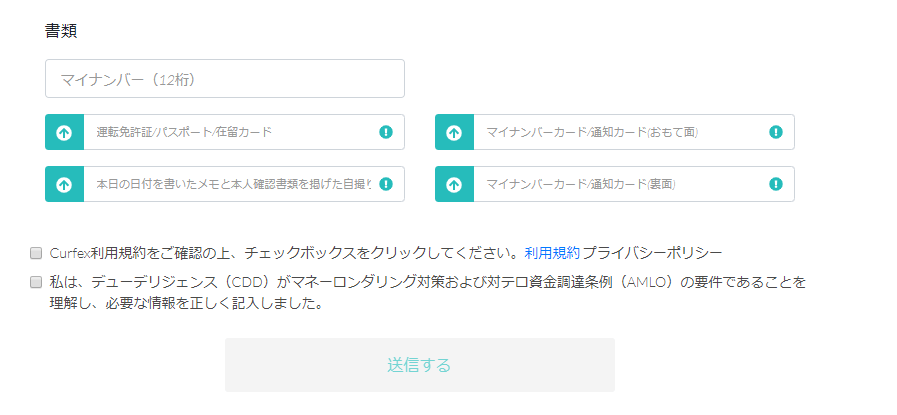This screenshot has width=897, height=415.
Task: Click the 送信する submit button
Action: [420, 365]
